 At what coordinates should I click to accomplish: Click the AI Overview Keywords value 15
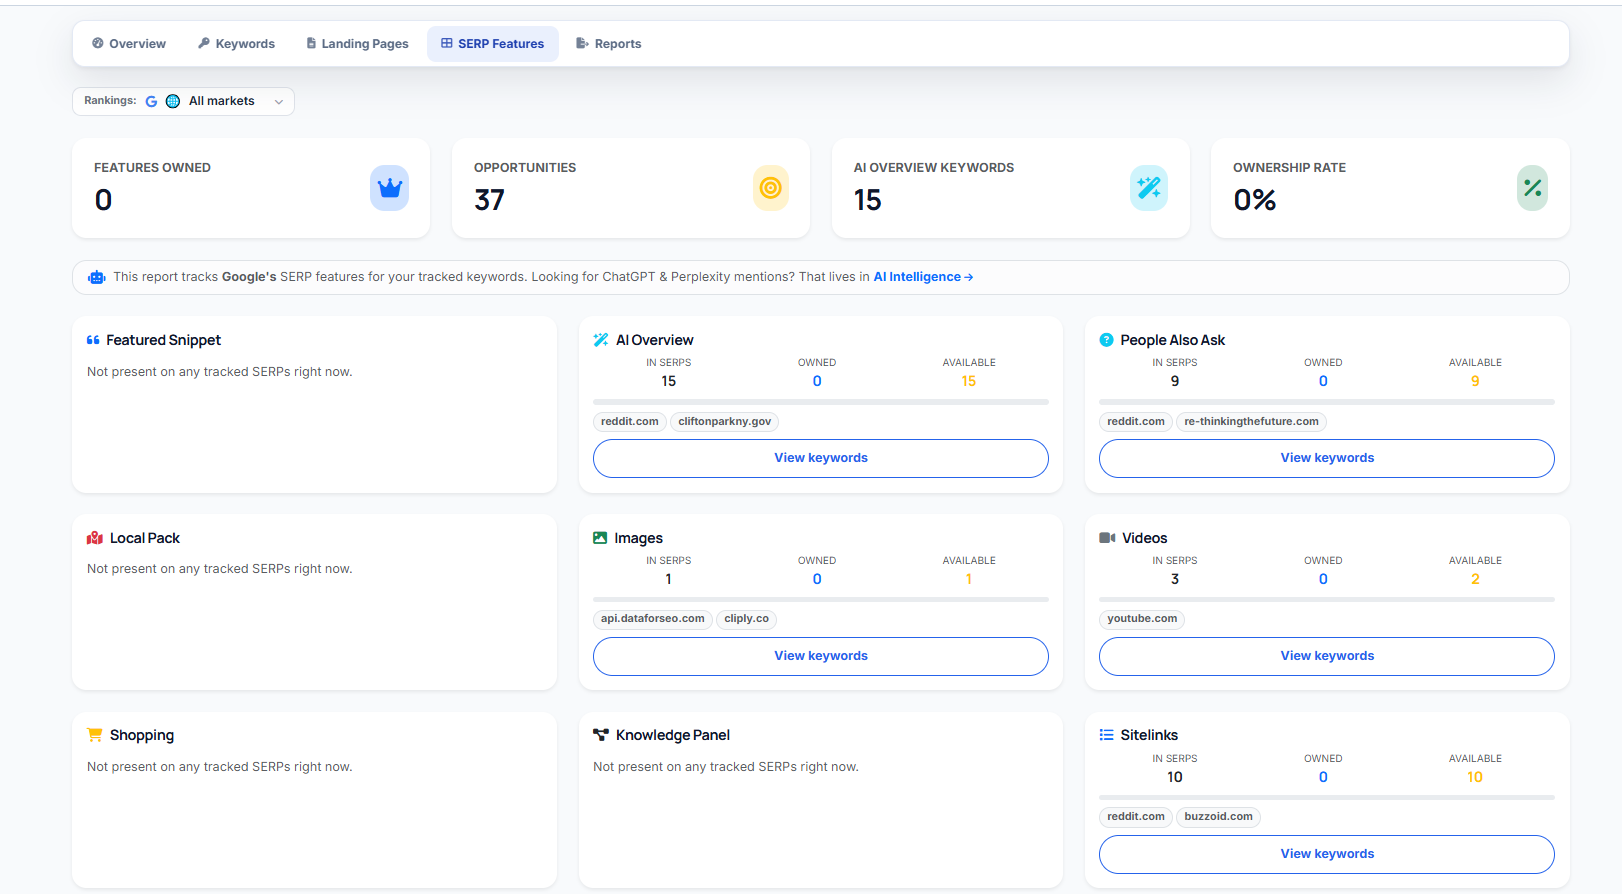pyautogui.click(x=867, y=200)
